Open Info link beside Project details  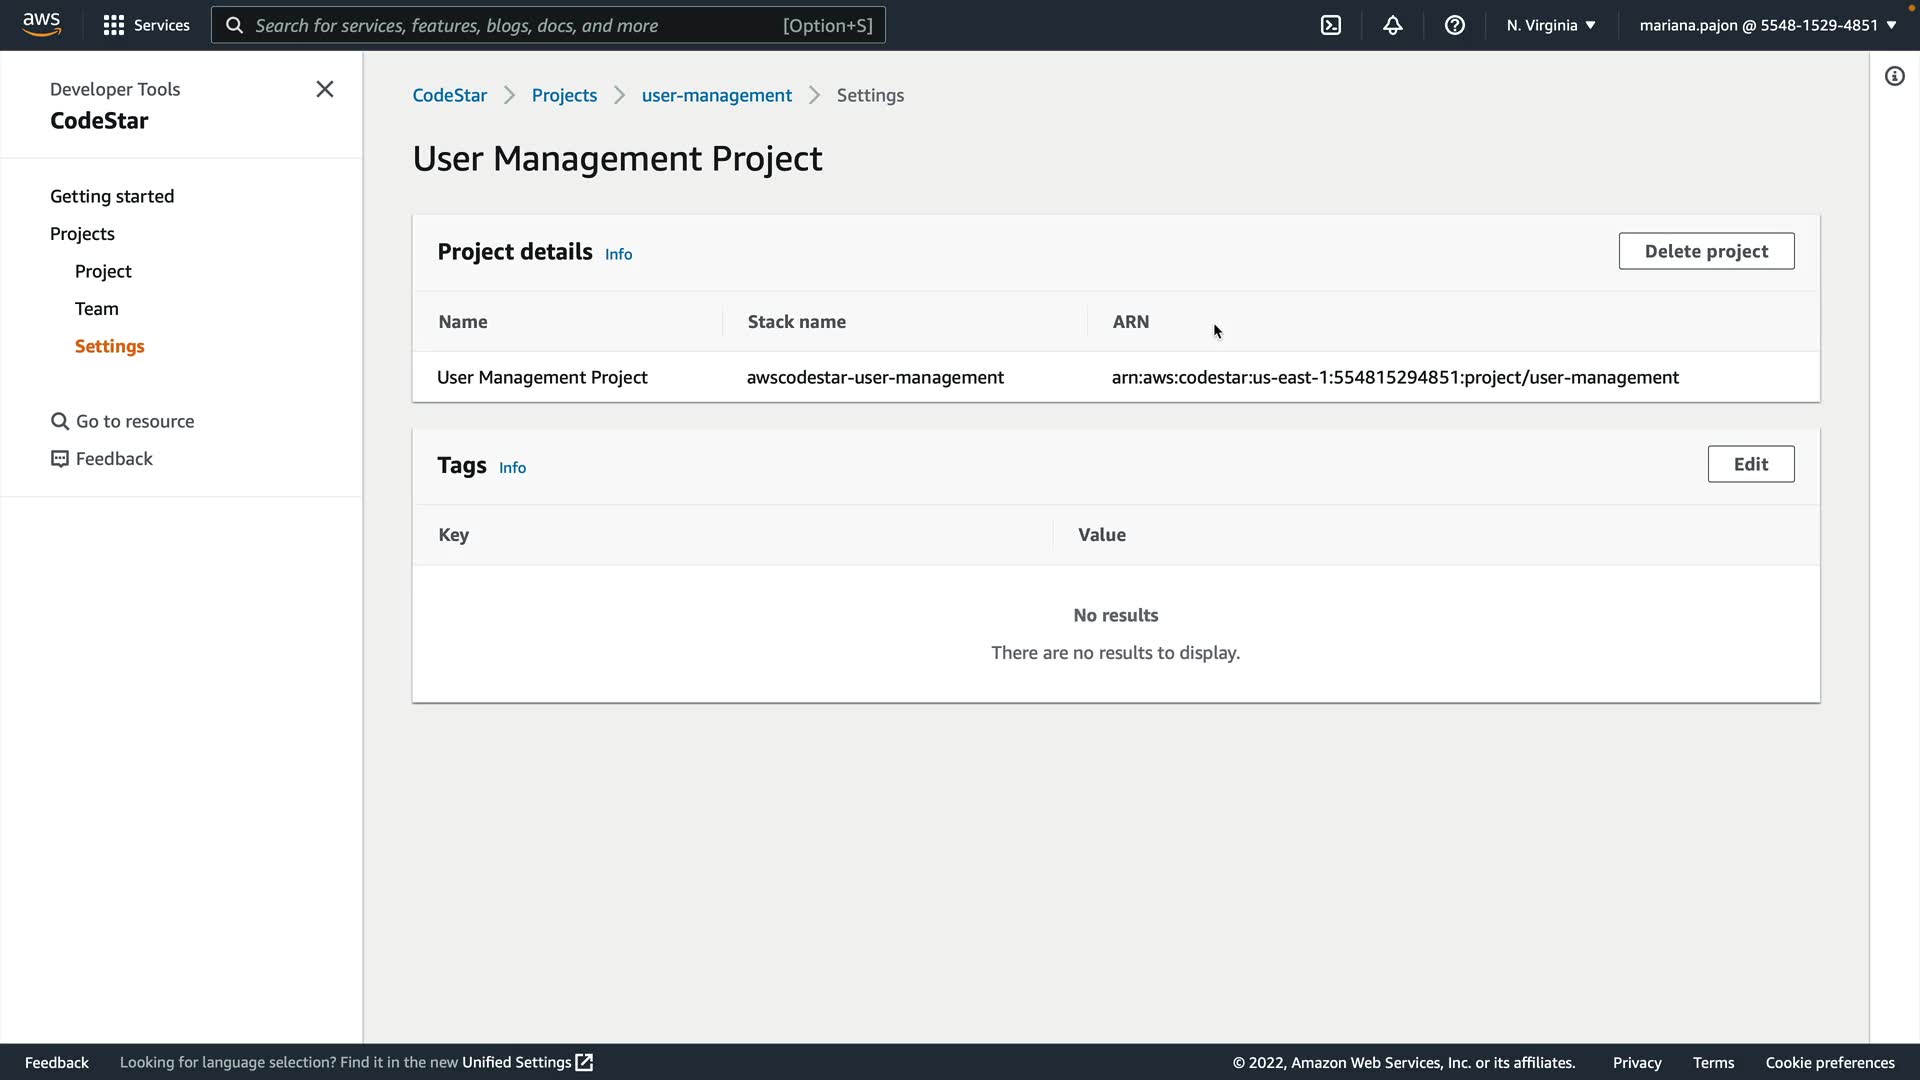pos(618,254)
